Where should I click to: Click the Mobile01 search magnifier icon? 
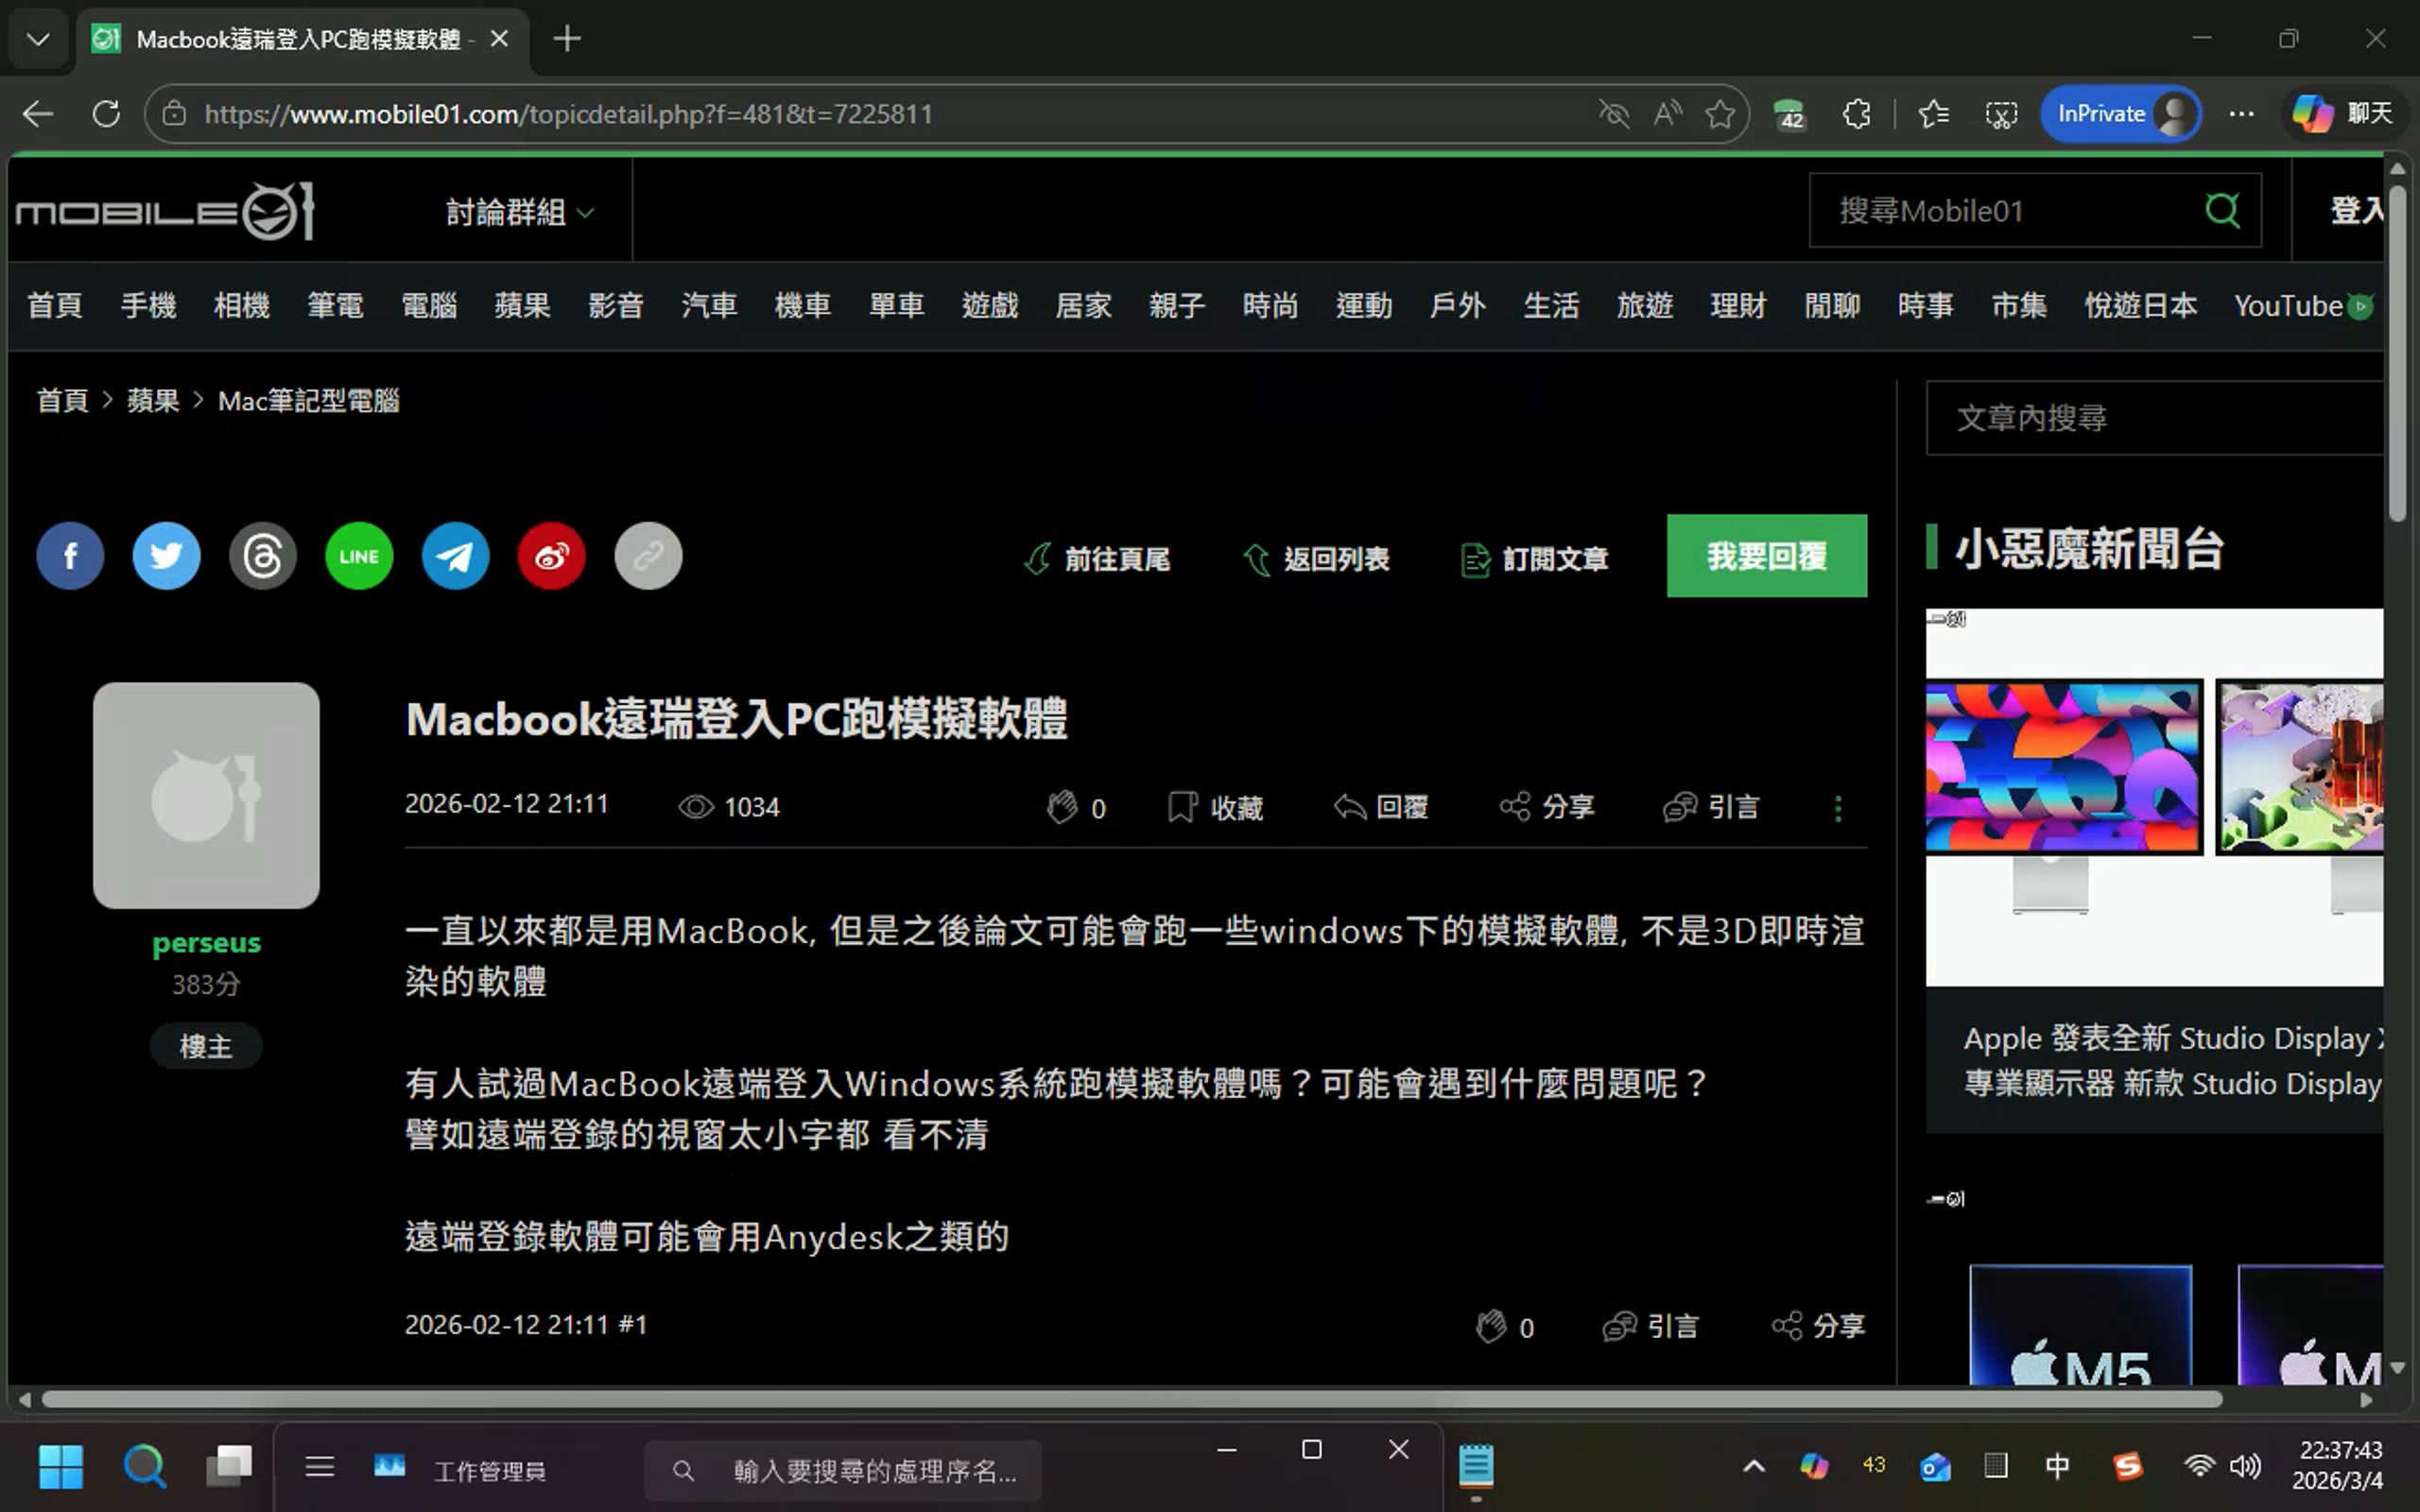pos(2222,210)
